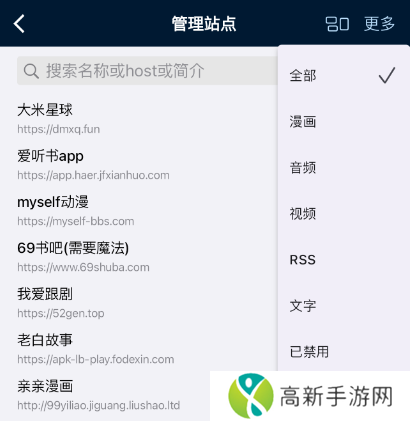Viewport: 410px width, 421px height.
Task: Choose 文字 category in dropdown
Action: point(343,306)
